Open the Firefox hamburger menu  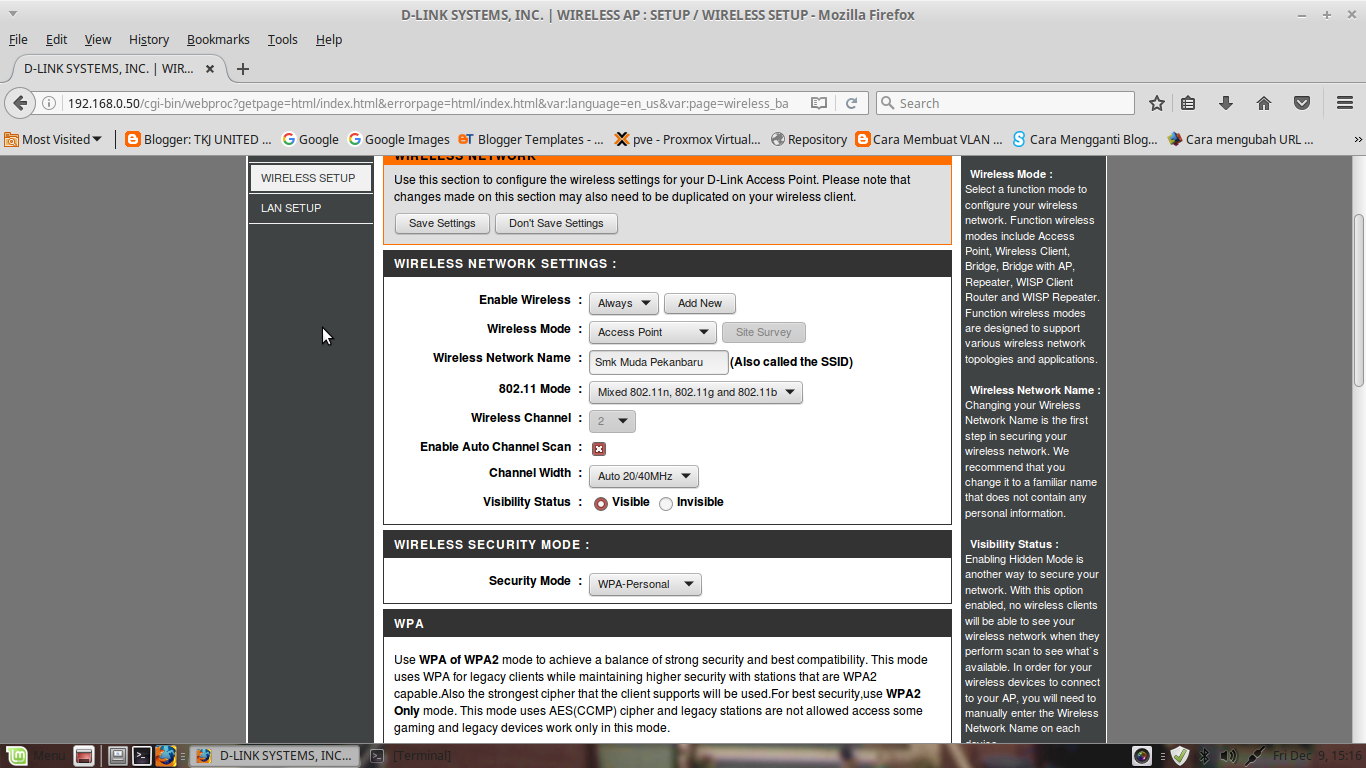click(x=1344, y=102)
